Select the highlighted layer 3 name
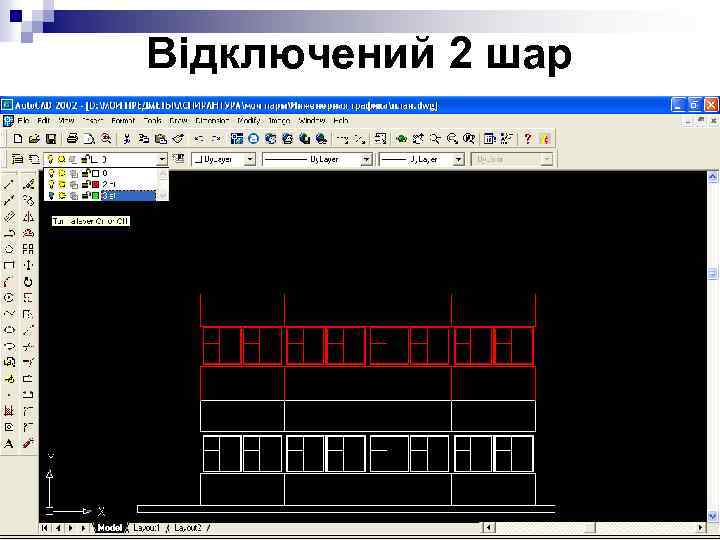The width and height of the screenshot is (720, 540). (x=128, y=196)
